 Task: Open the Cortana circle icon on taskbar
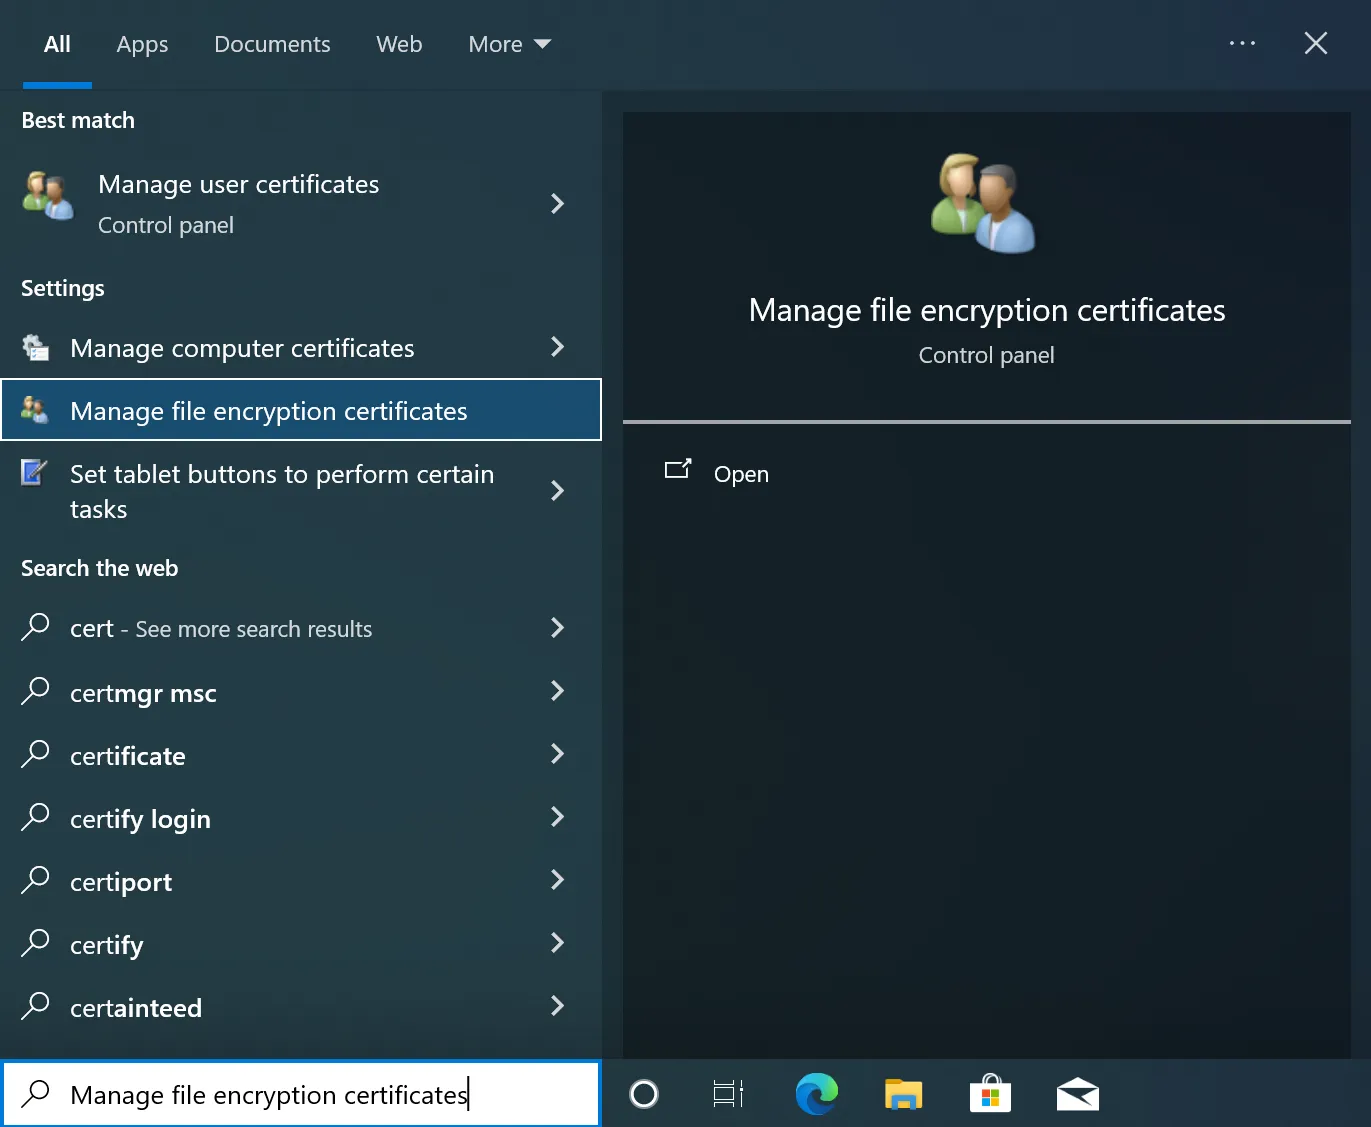(x=644, y=1094)
